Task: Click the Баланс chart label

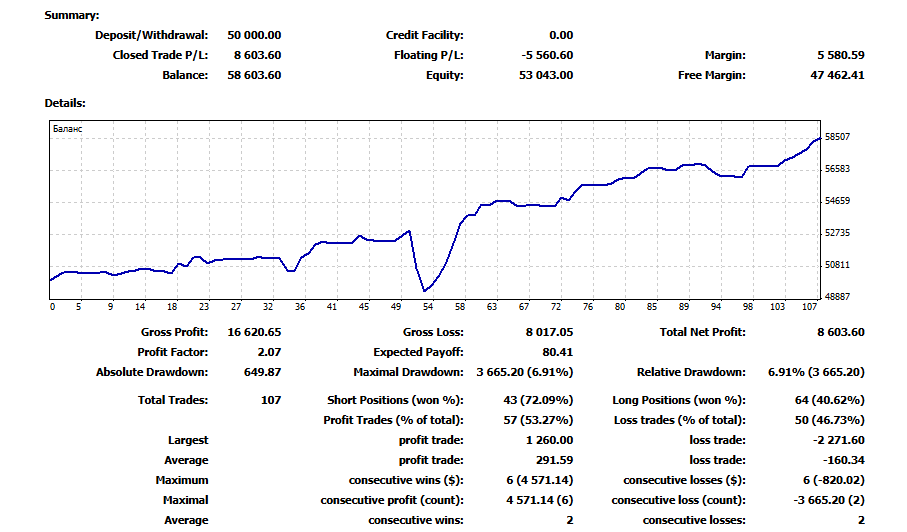Action: [x=68, y=129]
